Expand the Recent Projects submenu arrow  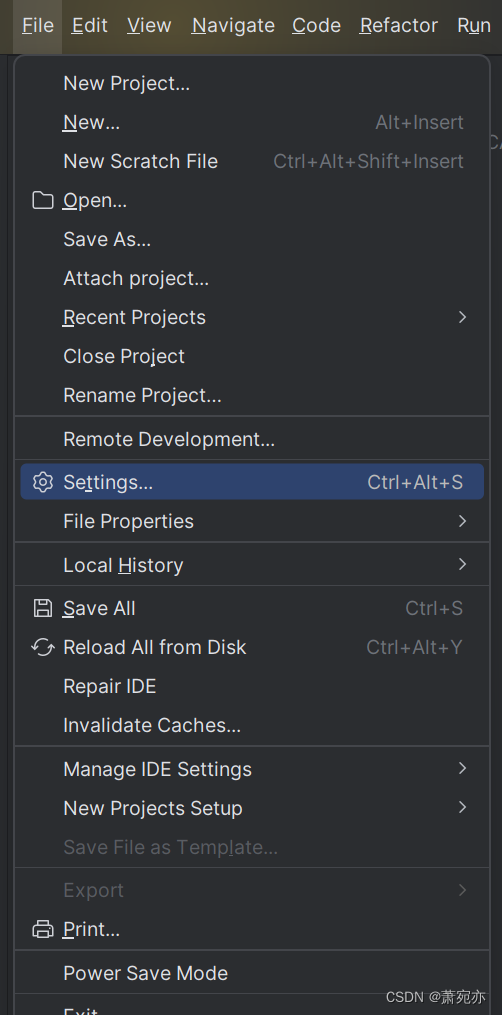pyautogui.click(x=462, y=317)
